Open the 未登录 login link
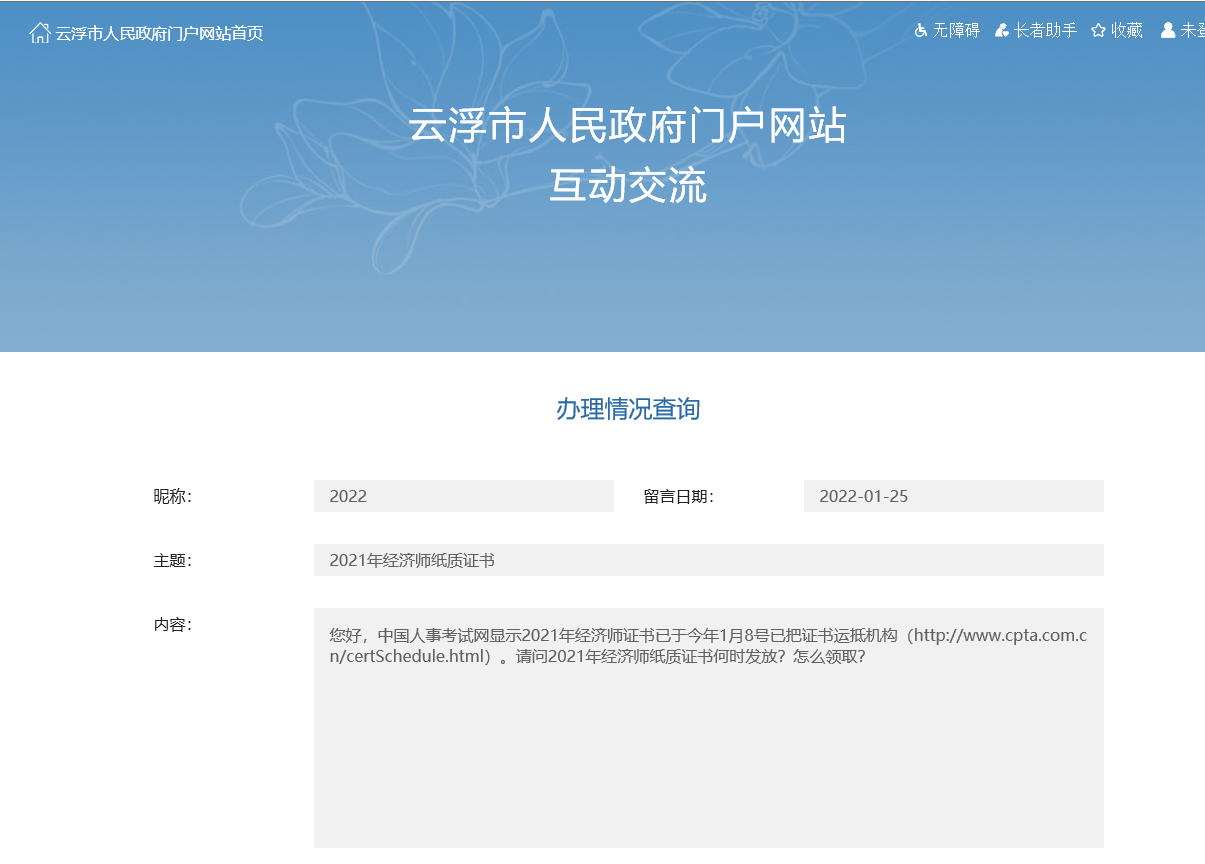Image resolution: width=1205 pixels, height=864 pixels. pyautogui.click(x=1192, y=31)
